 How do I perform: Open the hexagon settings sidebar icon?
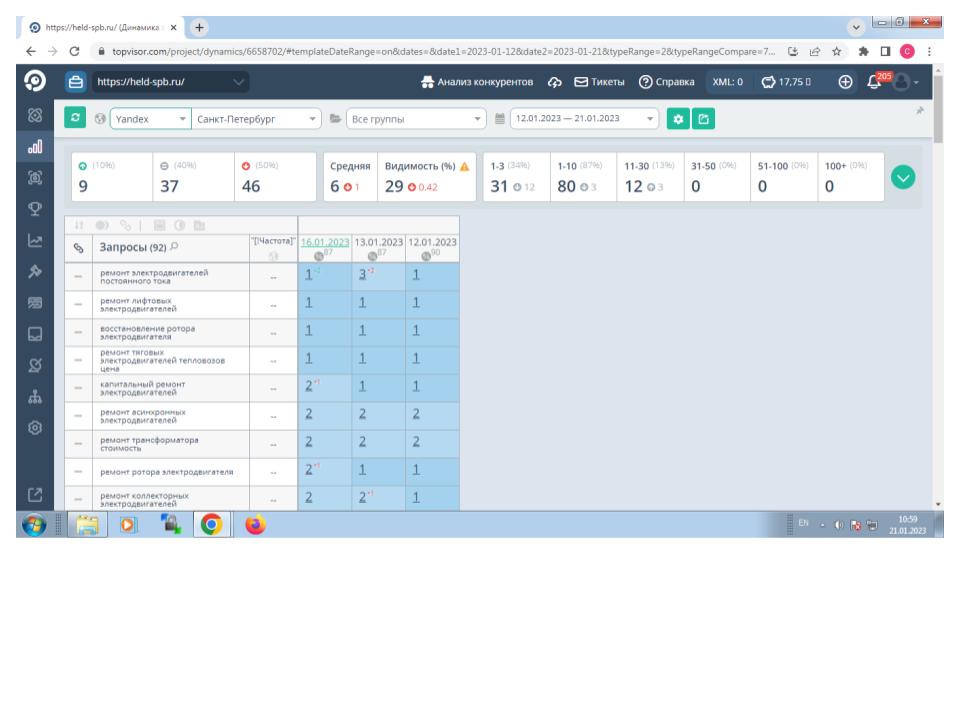click(35, 427)
